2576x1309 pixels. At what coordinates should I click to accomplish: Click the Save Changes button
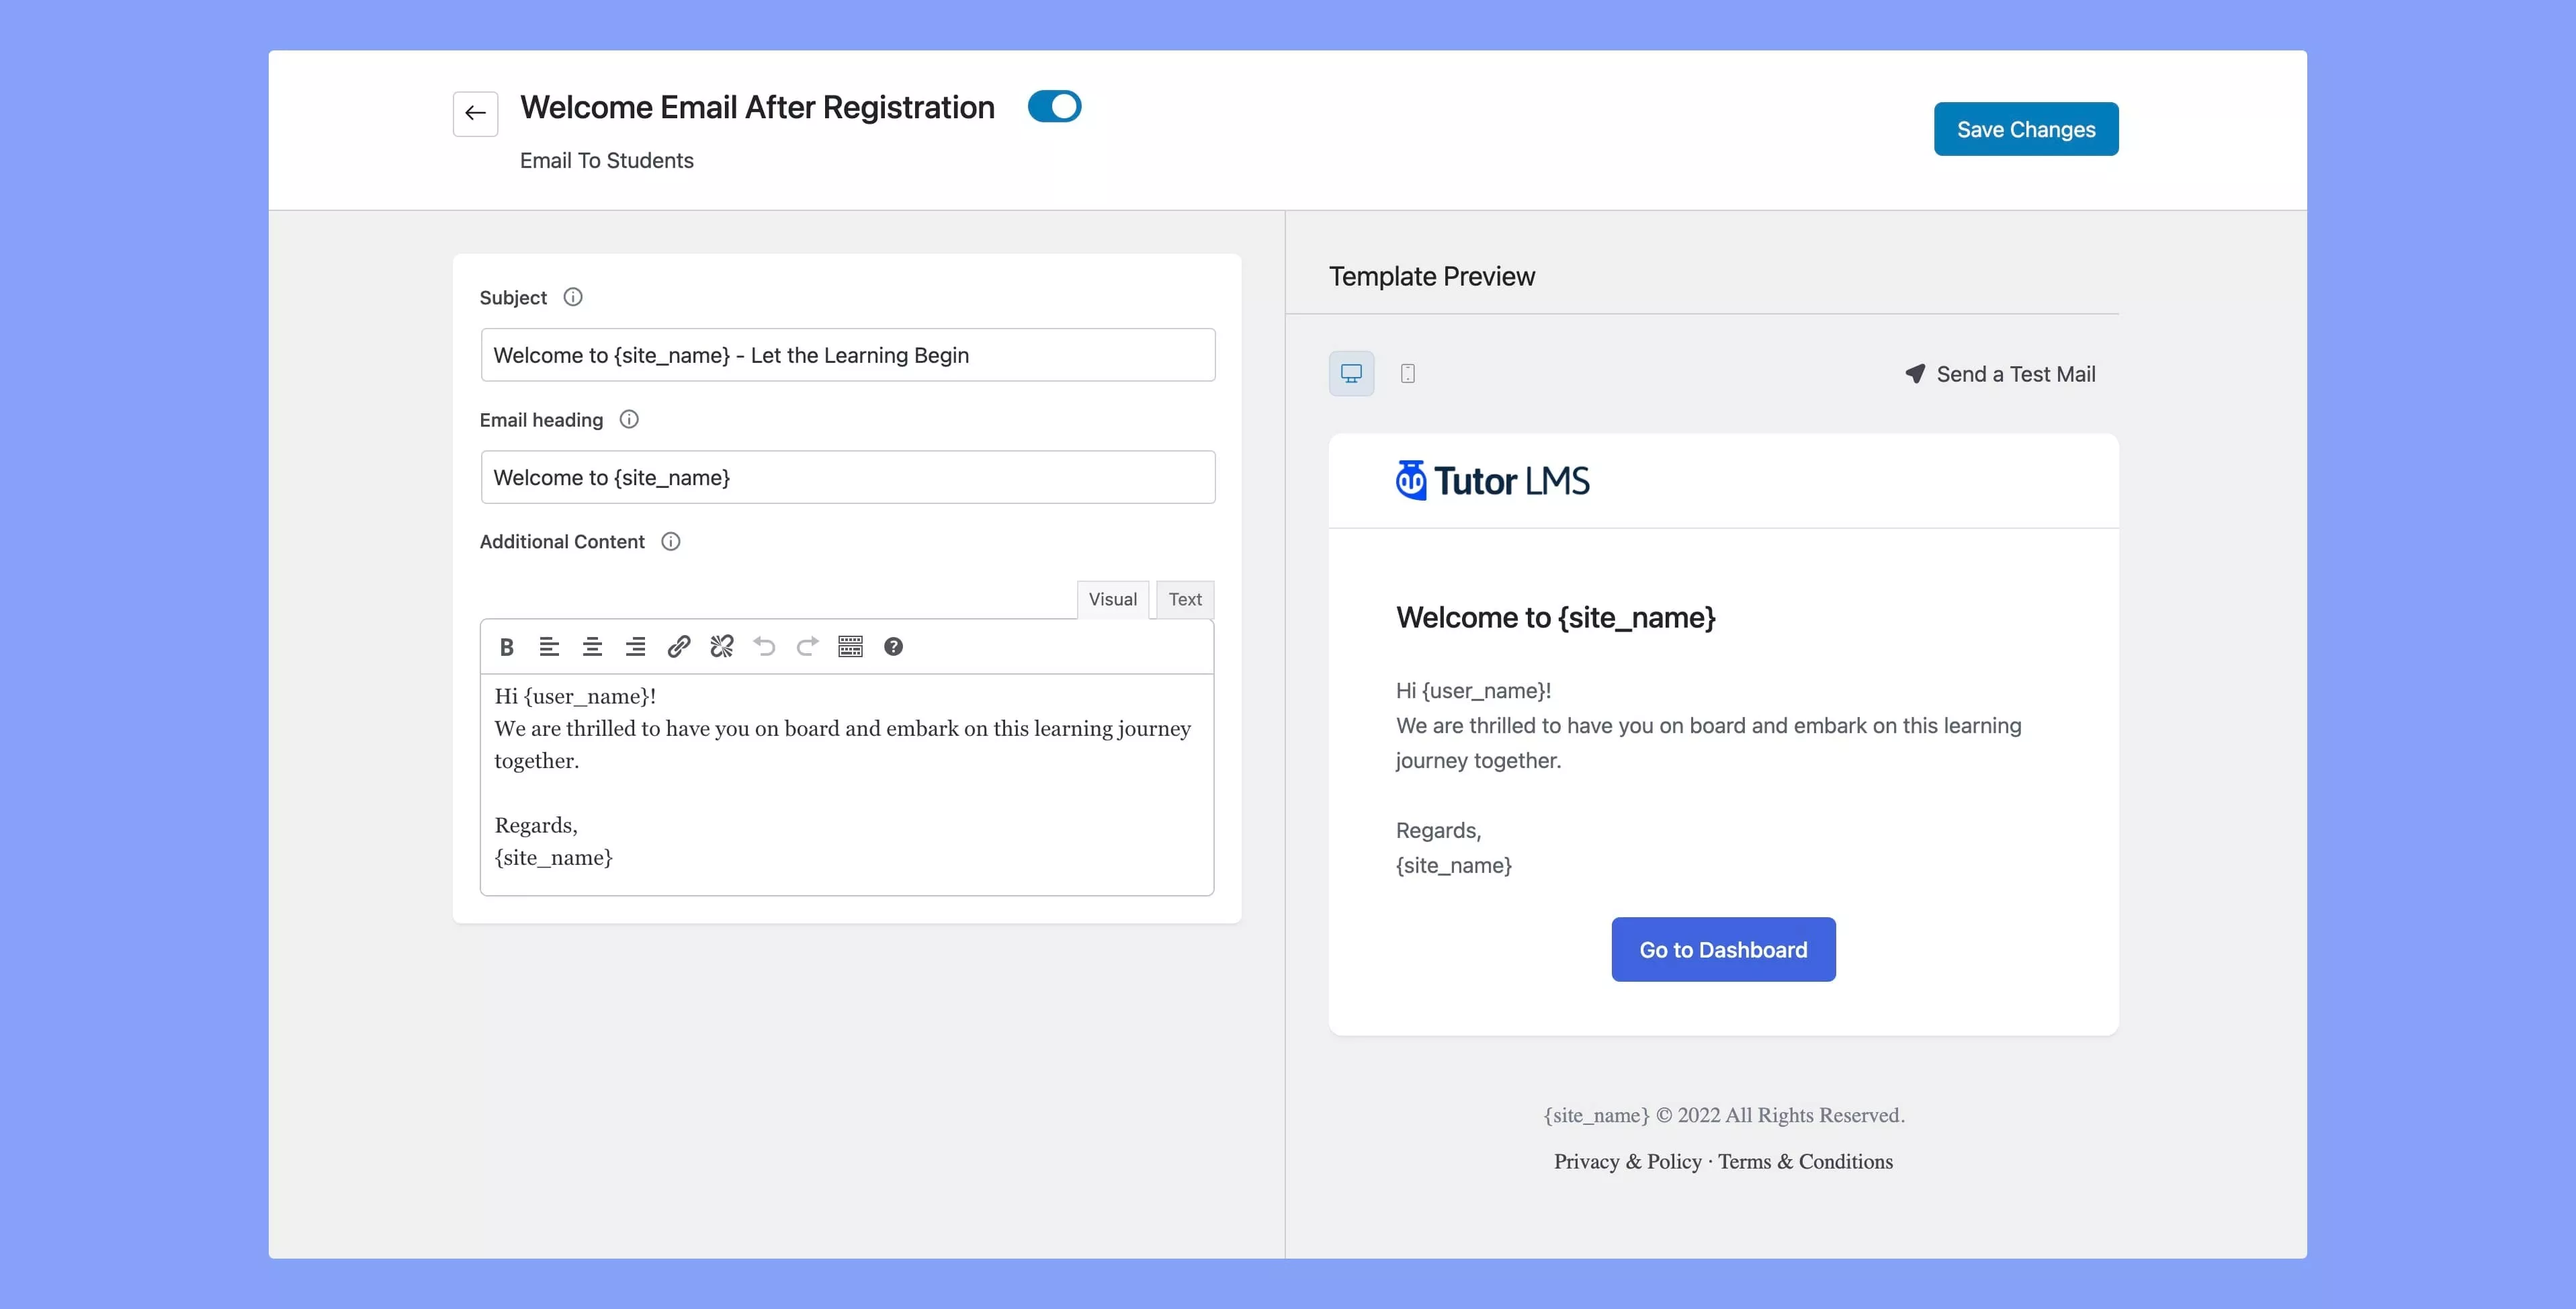click(x=2025, y=128)
